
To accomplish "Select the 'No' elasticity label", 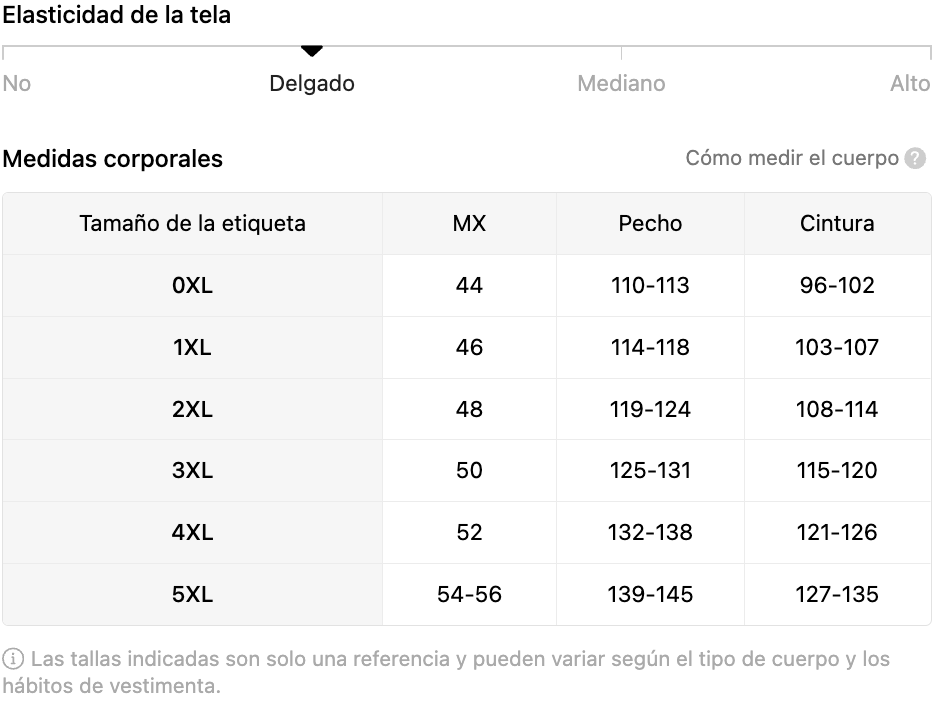I will (x=17, y=84).
